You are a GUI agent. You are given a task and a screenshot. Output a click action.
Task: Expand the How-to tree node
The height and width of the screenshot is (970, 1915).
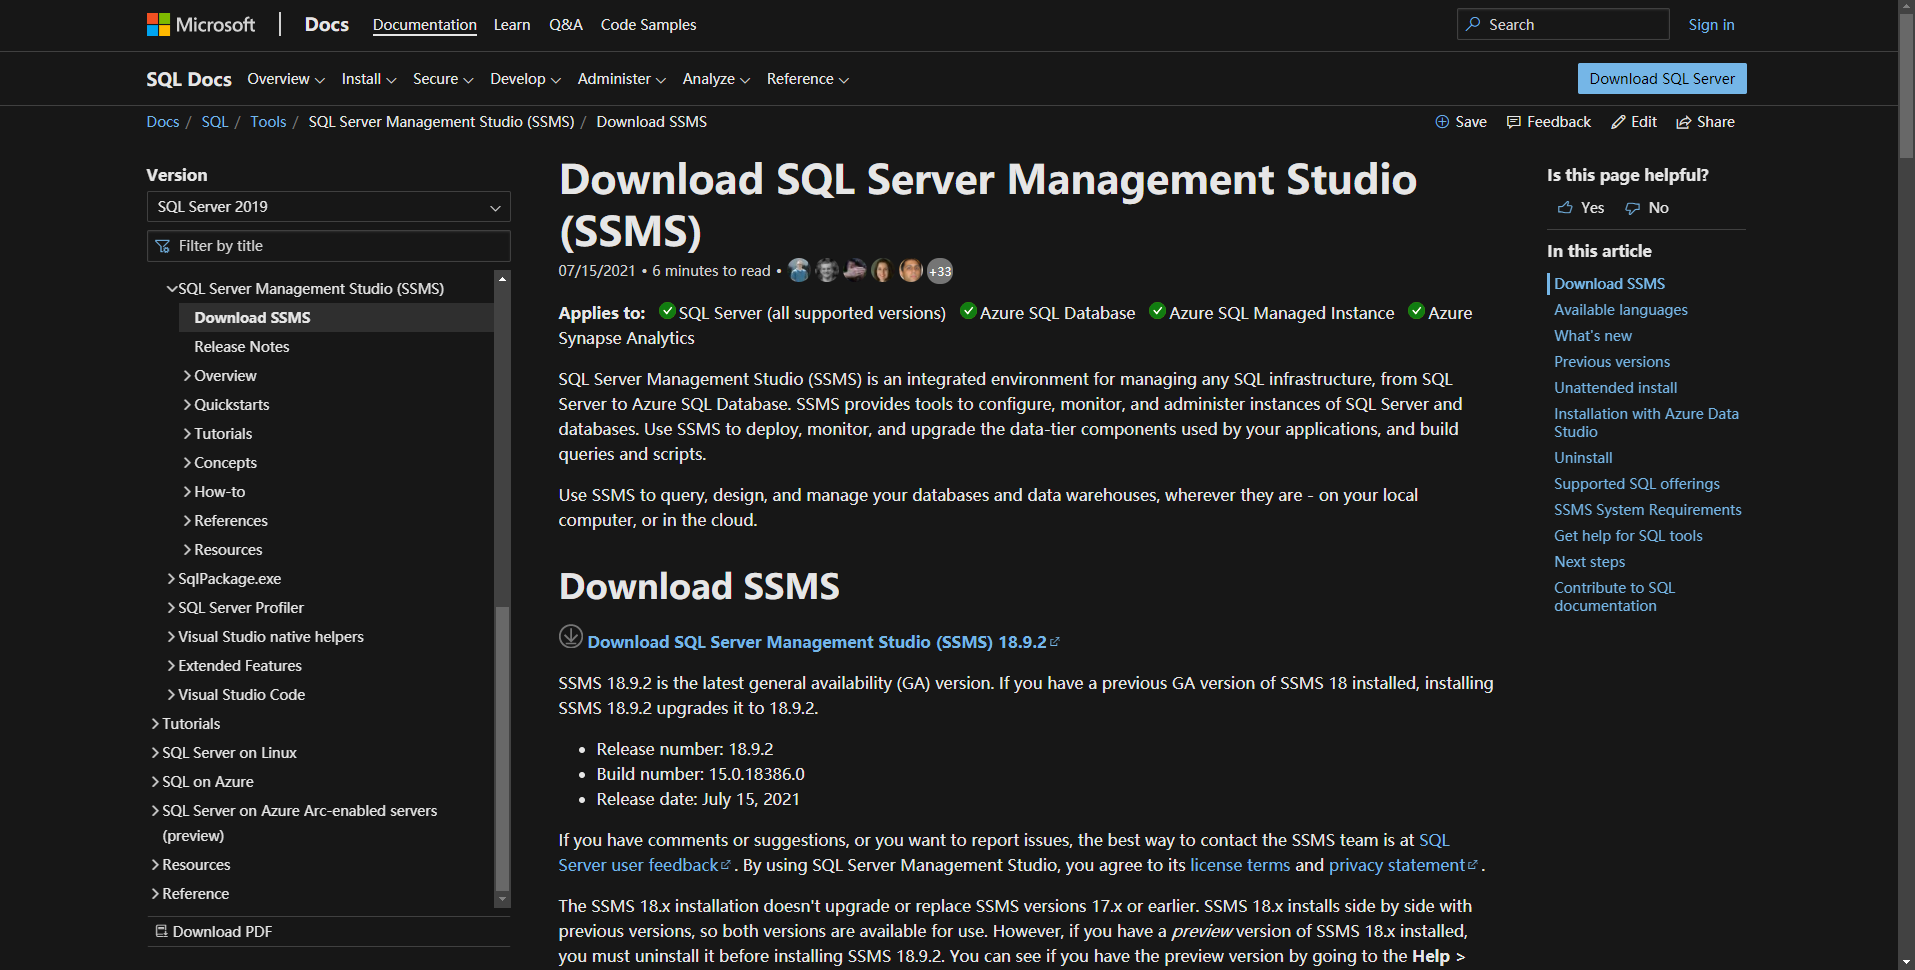(187, 492)
